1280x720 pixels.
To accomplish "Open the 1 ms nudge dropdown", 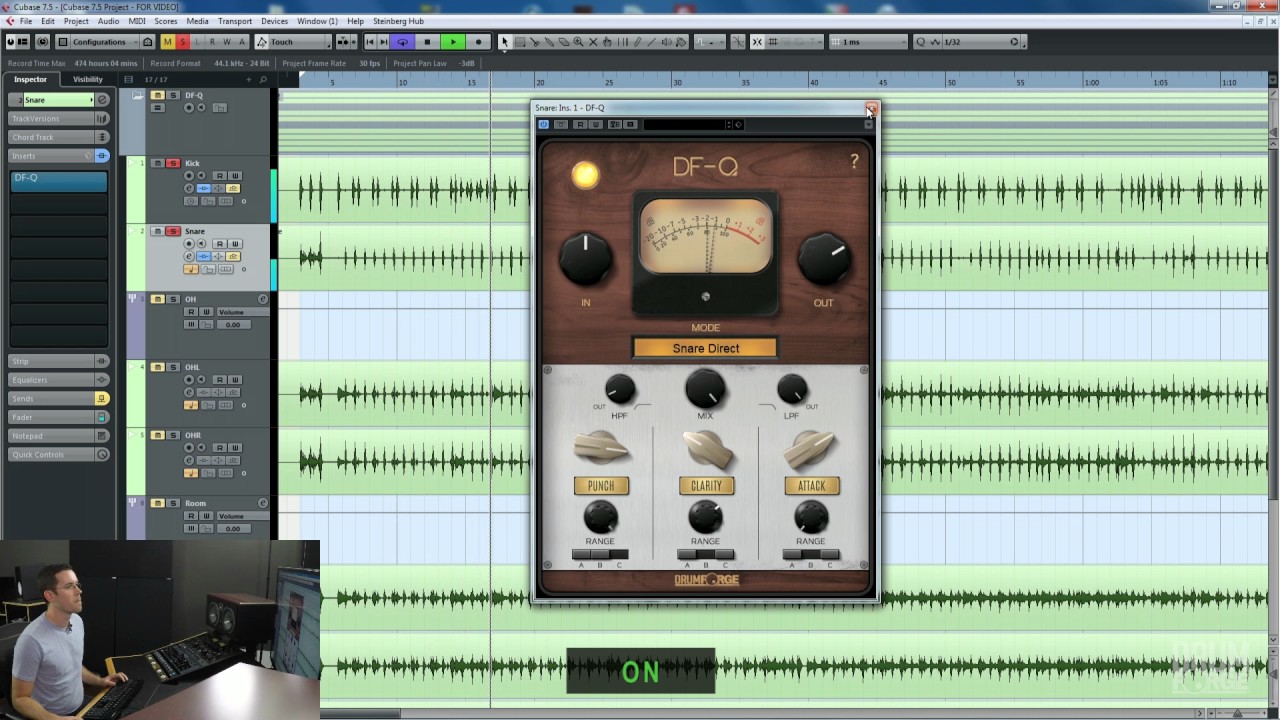I will (867, 42).
